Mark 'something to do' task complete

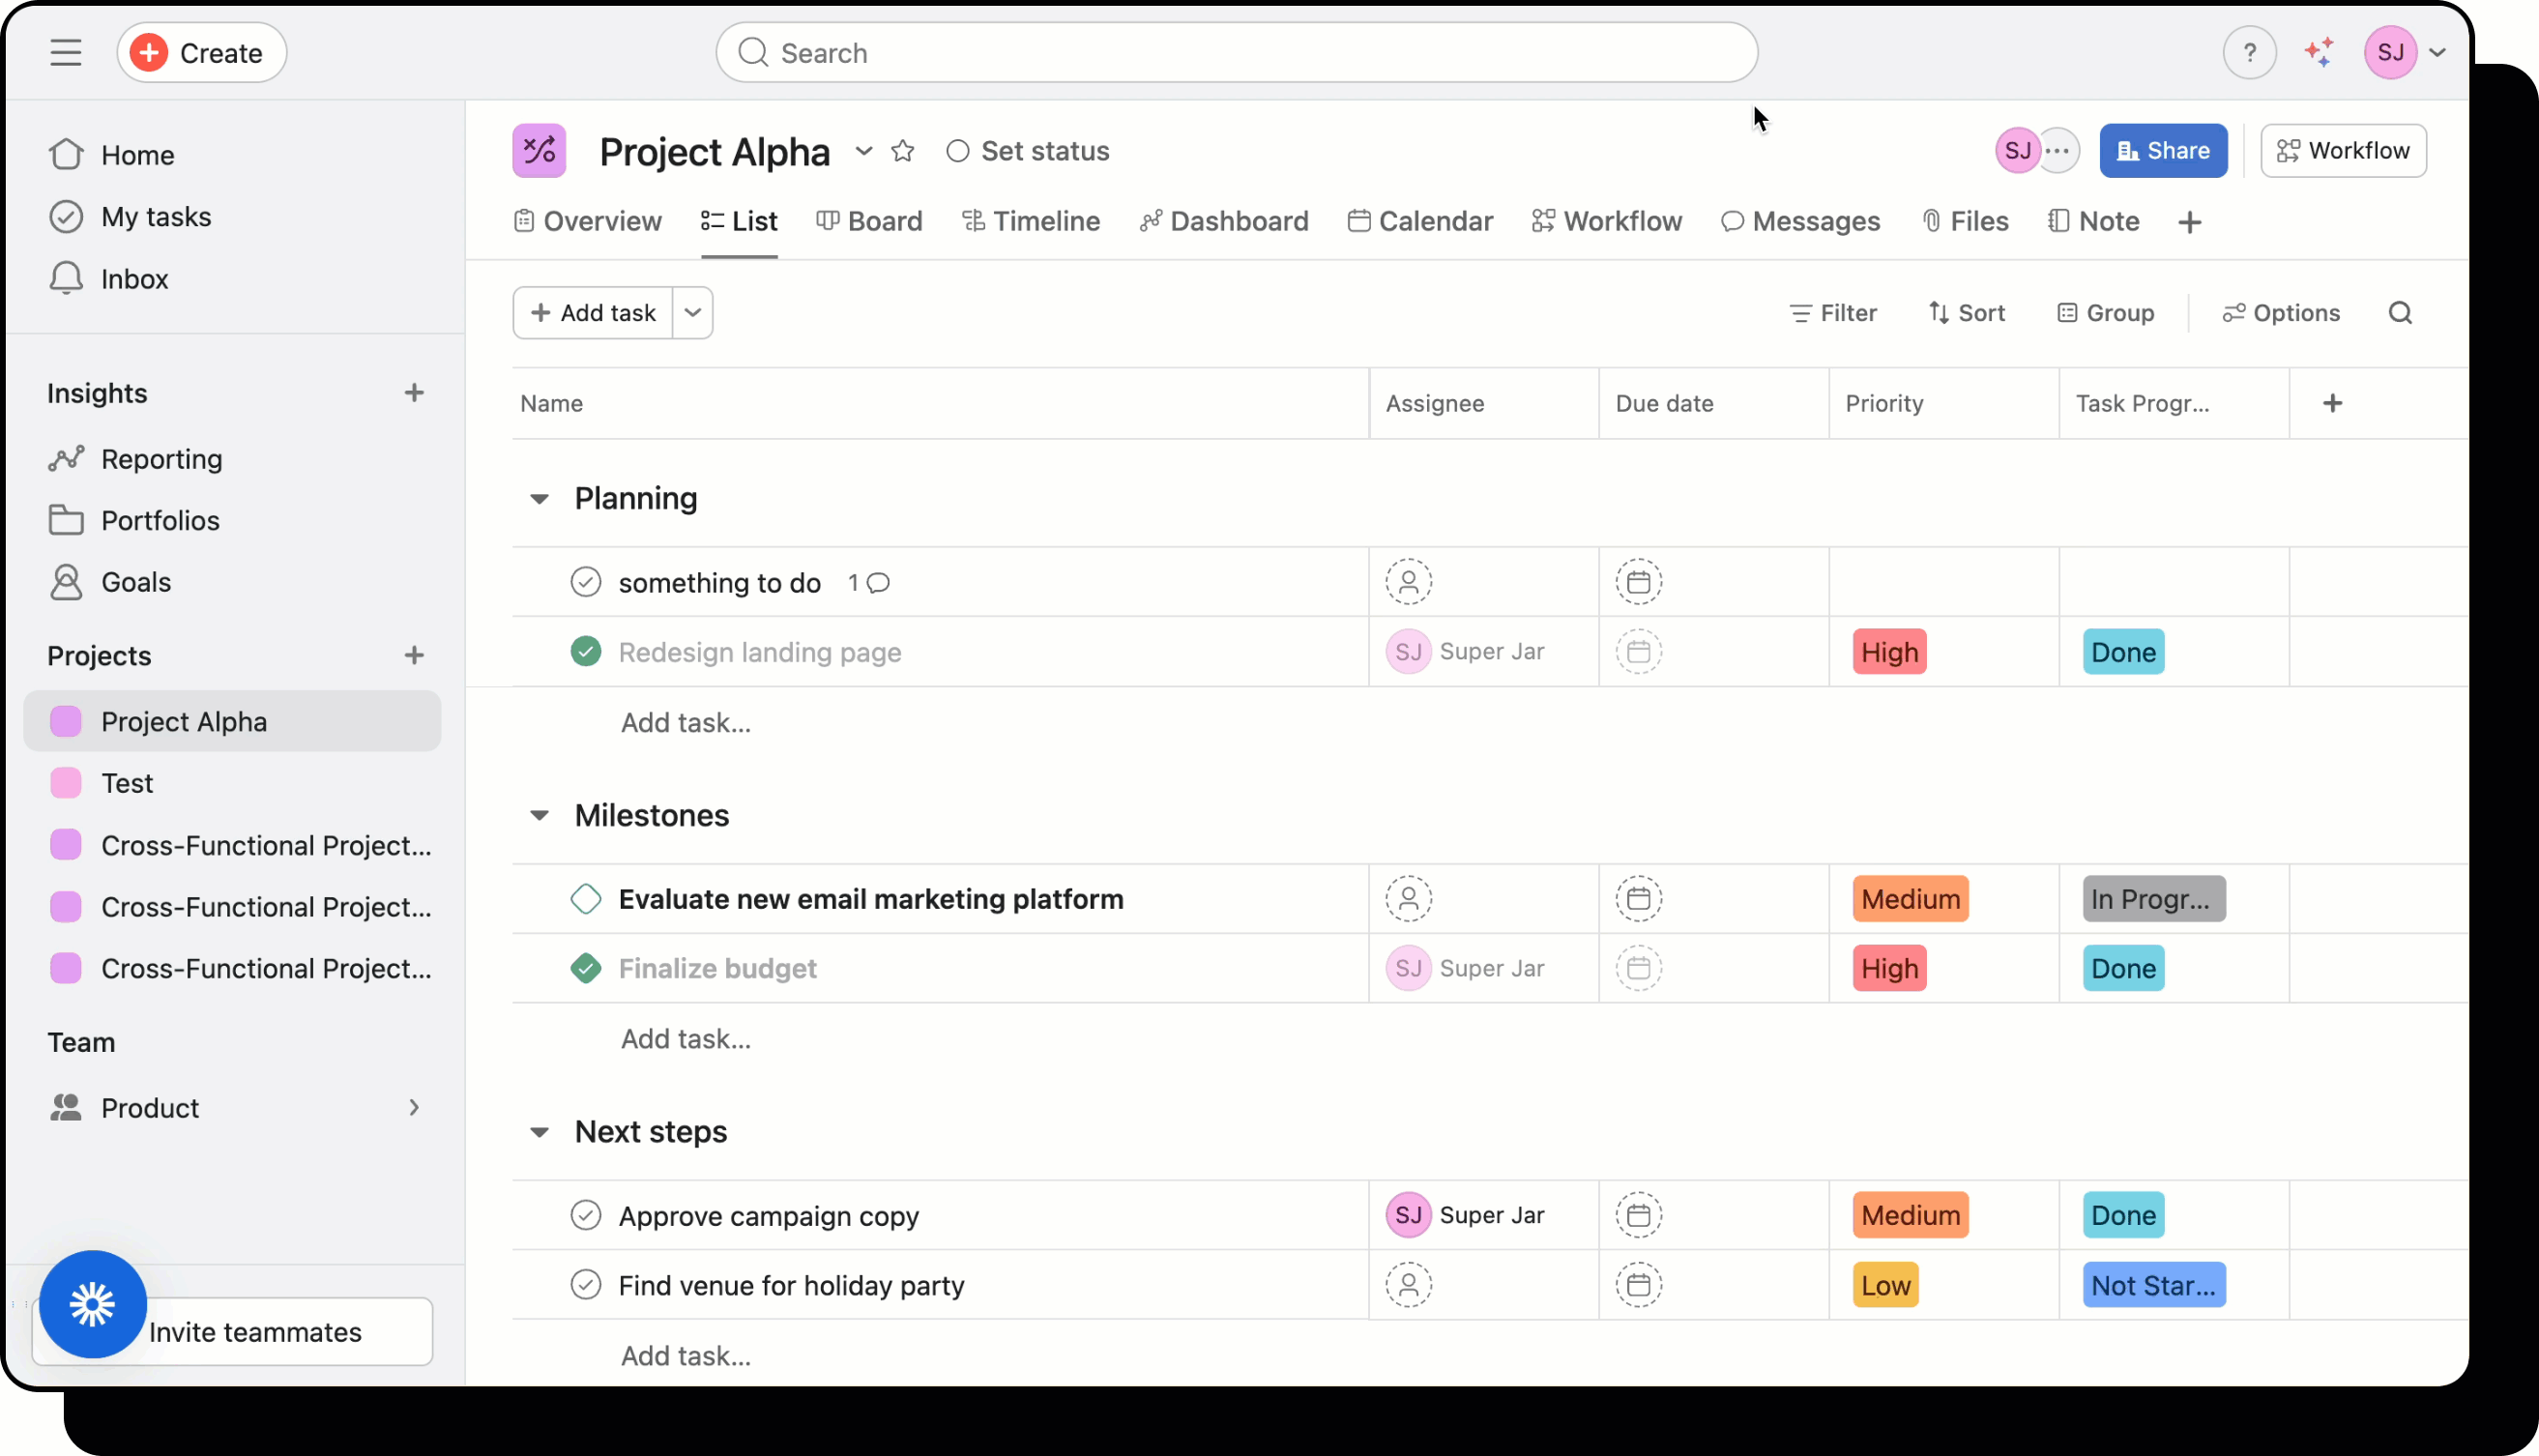click(x=585, y=581)
